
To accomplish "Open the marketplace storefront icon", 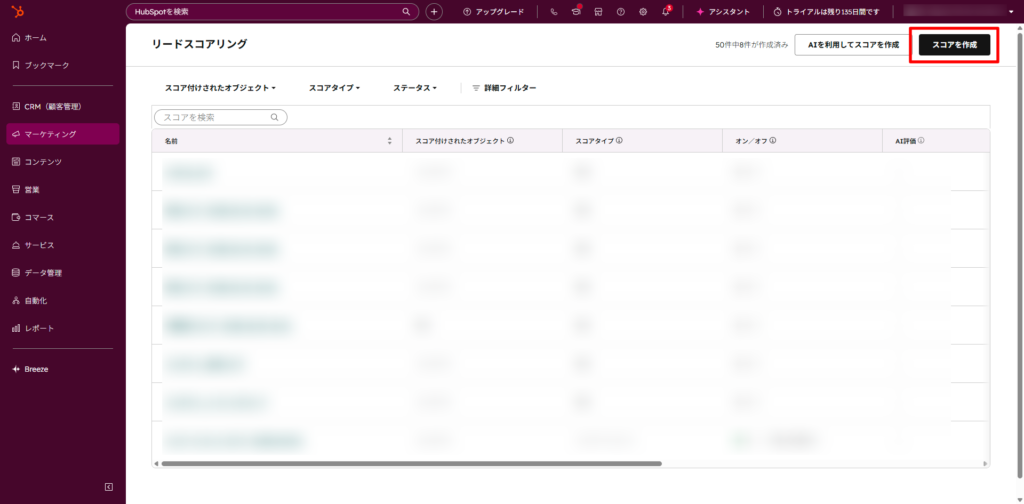I will (x=598, y=12).
